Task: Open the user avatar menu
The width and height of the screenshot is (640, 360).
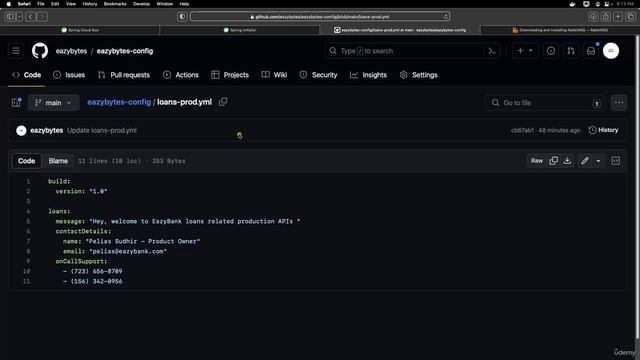Action: [611, 51]
